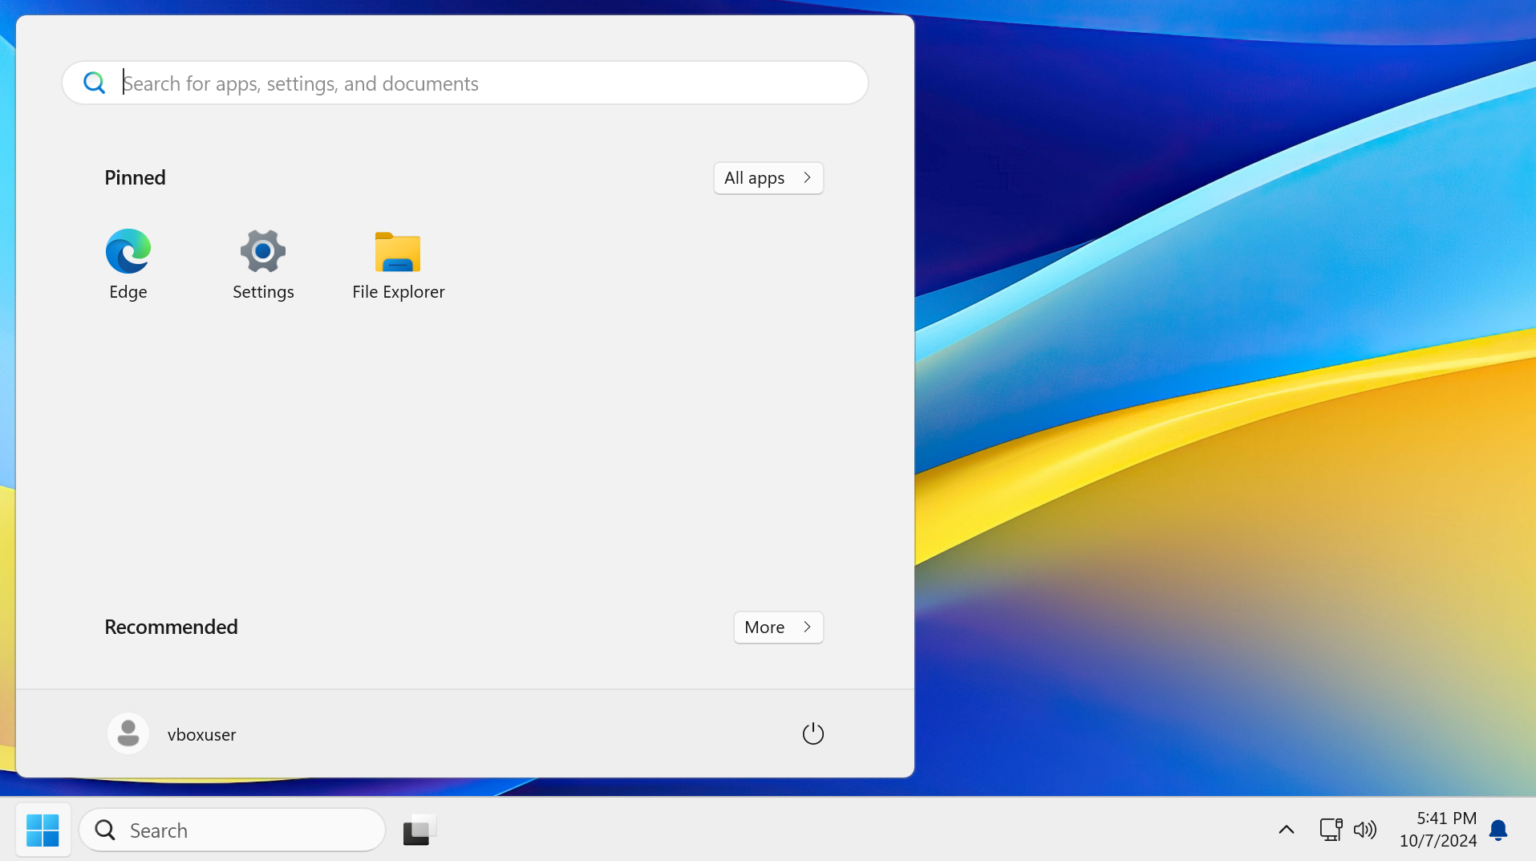Click the All apps chevron arrow
The height and width of the screenshot is (861, 1536).
click(x=806, y=177)
